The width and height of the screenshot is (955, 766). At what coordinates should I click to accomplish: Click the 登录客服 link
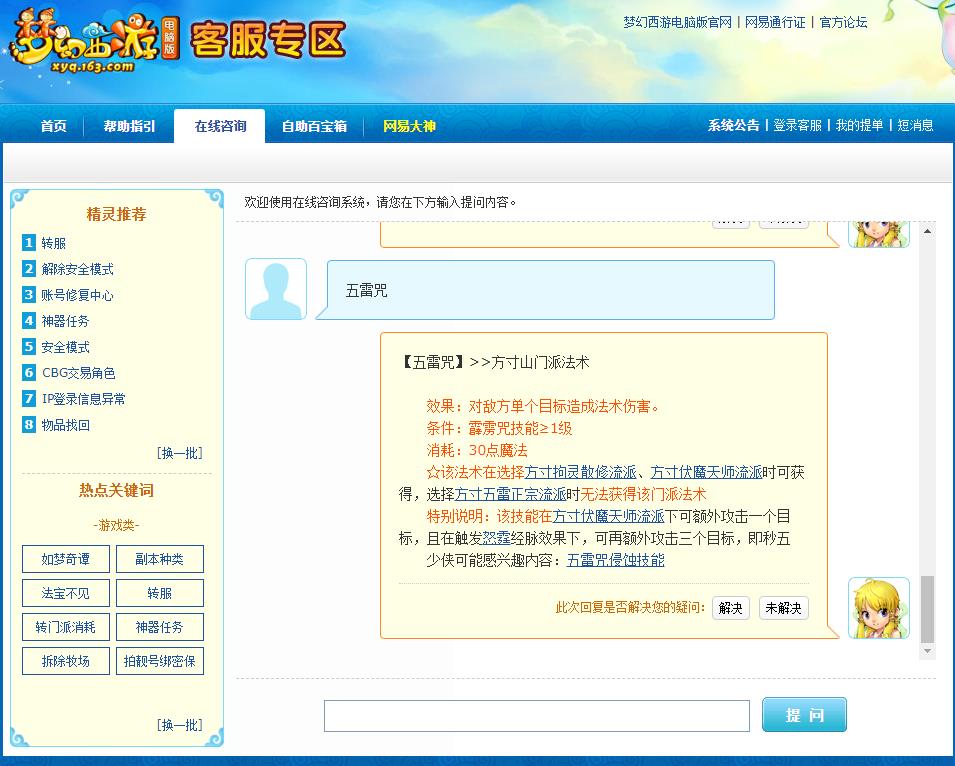point(797,125)
